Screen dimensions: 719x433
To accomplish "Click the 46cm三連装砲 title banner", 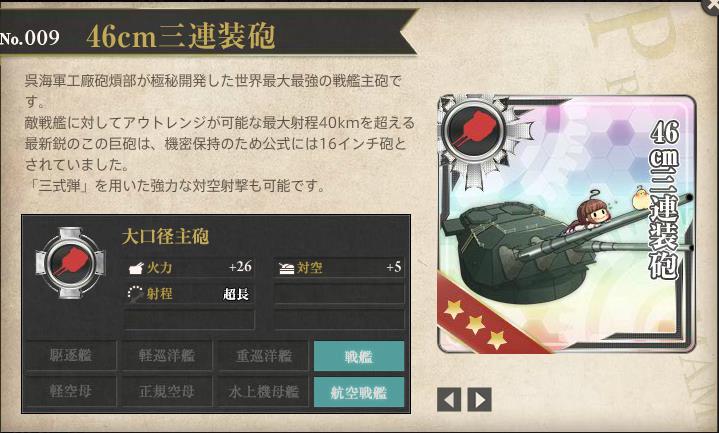I will tap(181, 36).
